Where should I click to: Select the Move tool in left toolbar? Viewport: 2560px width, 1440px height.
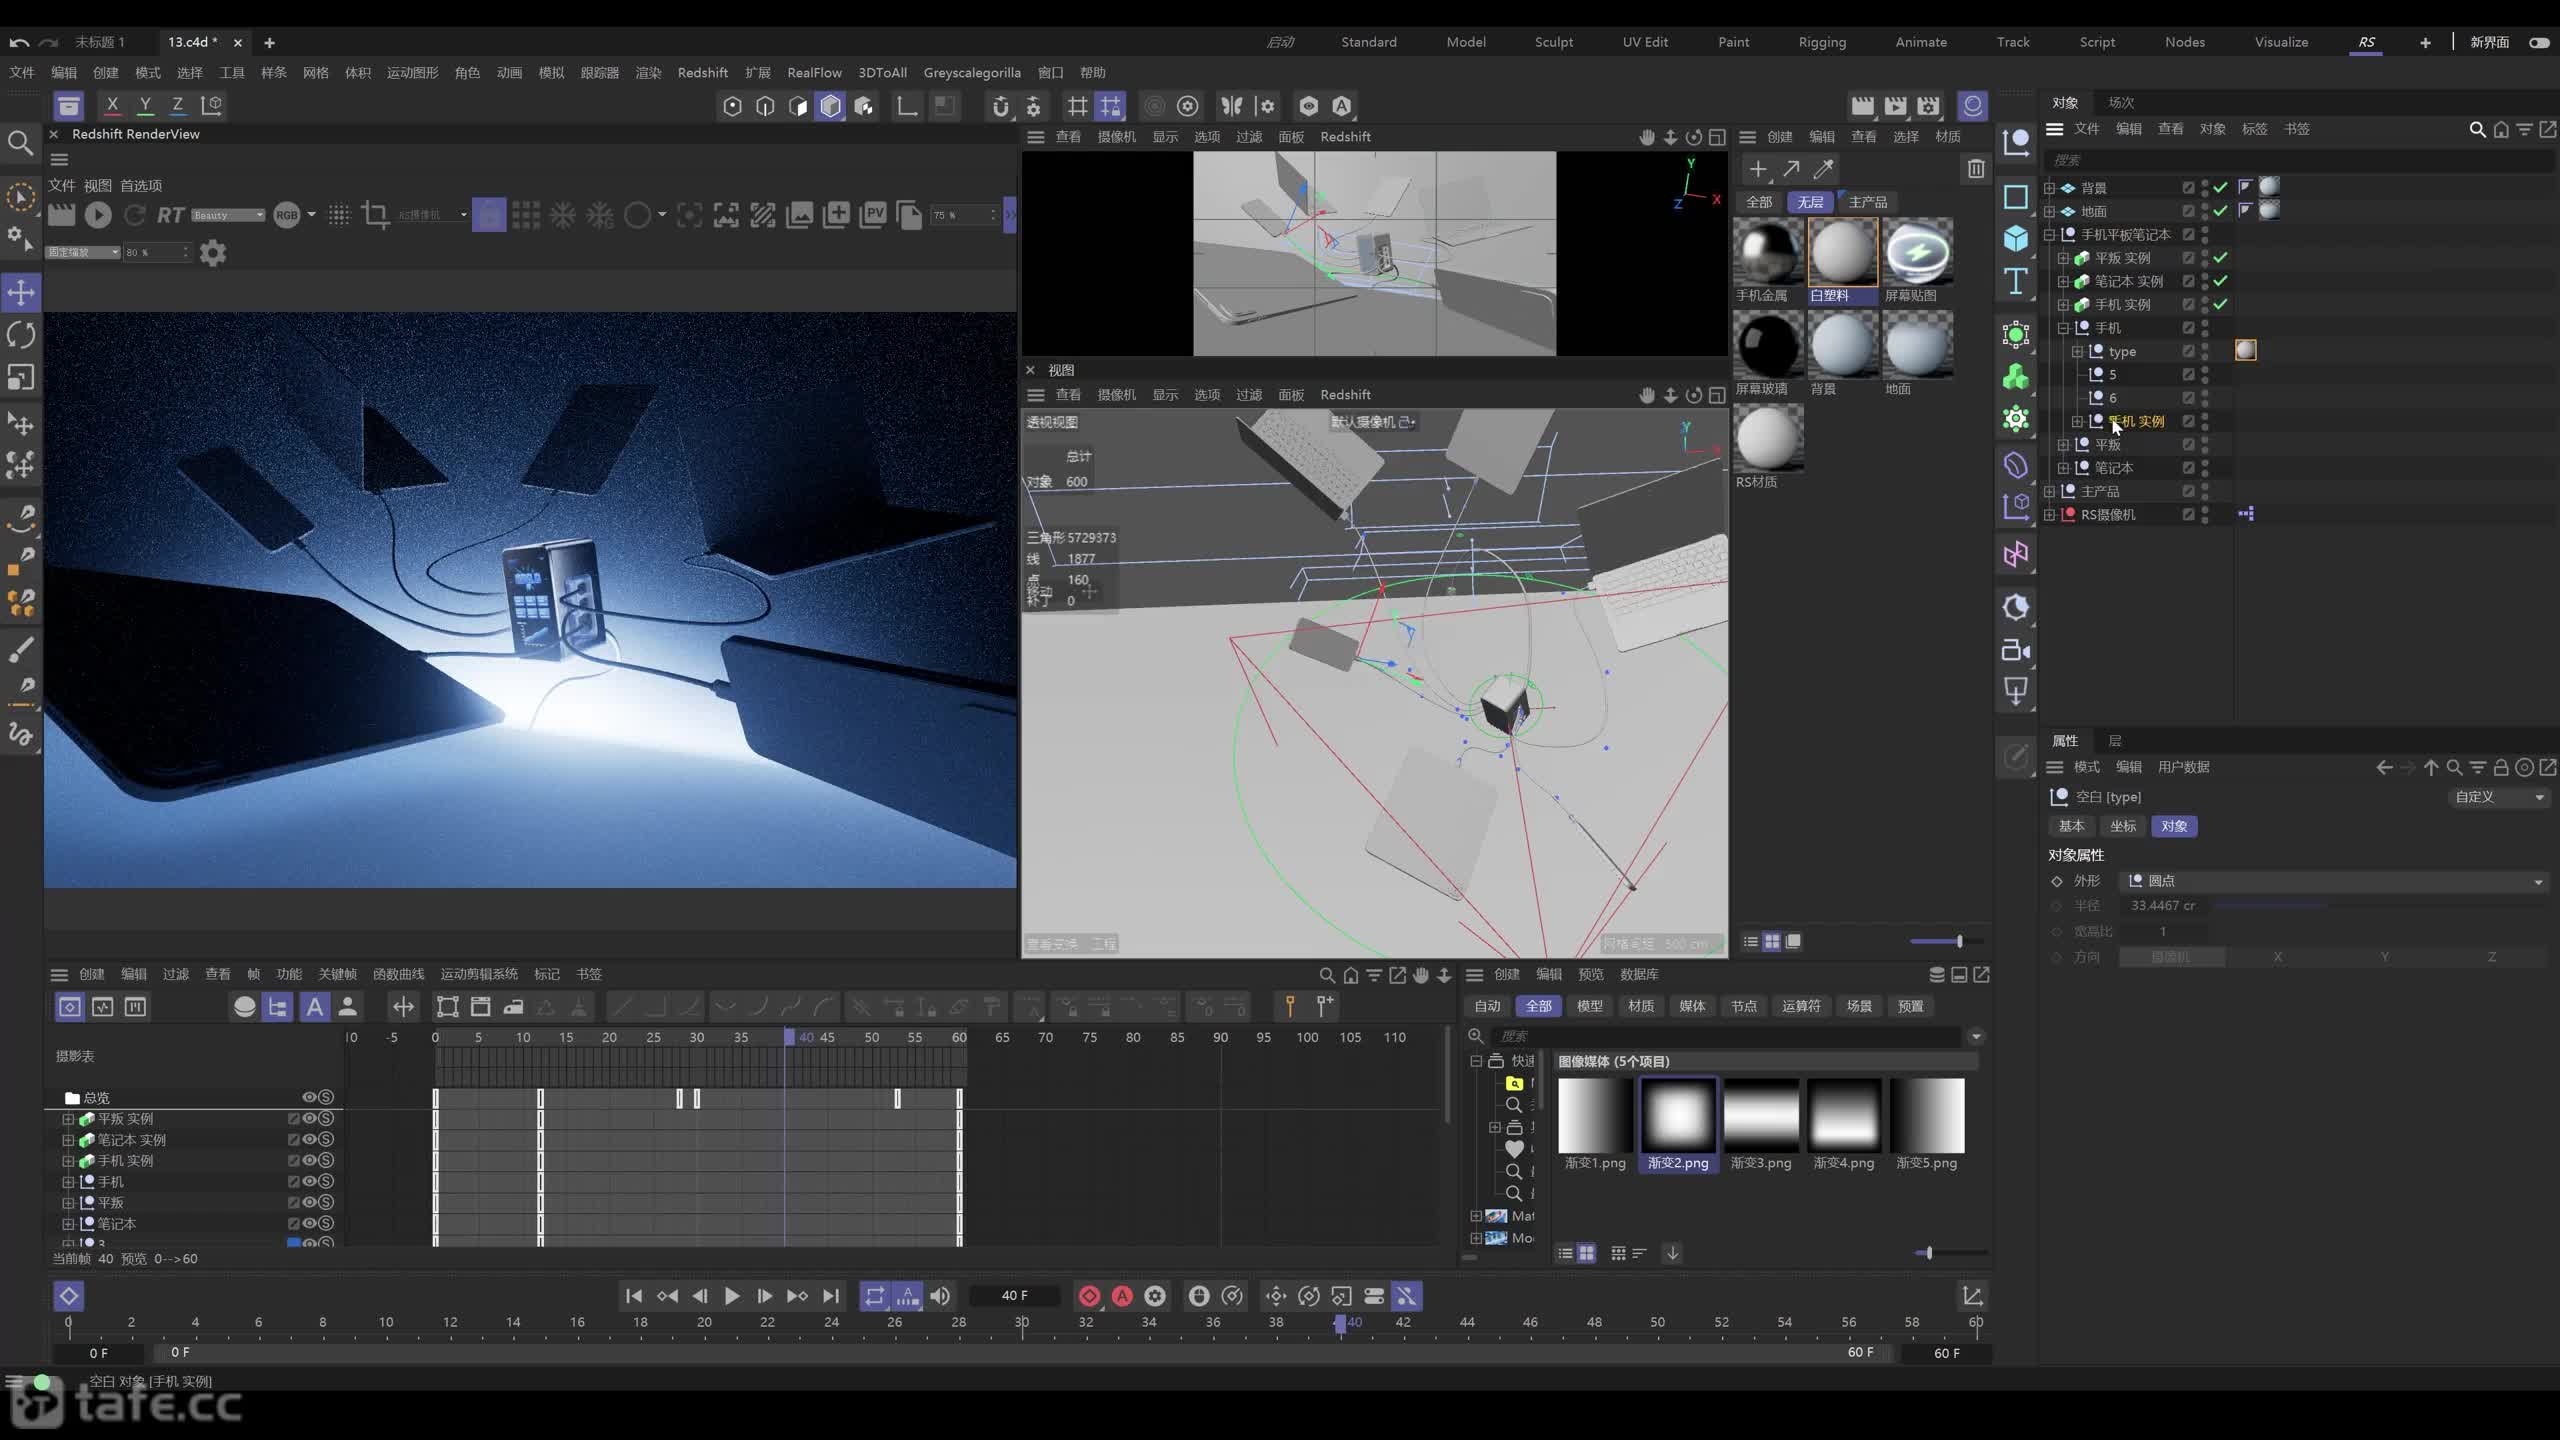(x=21, y=292)
